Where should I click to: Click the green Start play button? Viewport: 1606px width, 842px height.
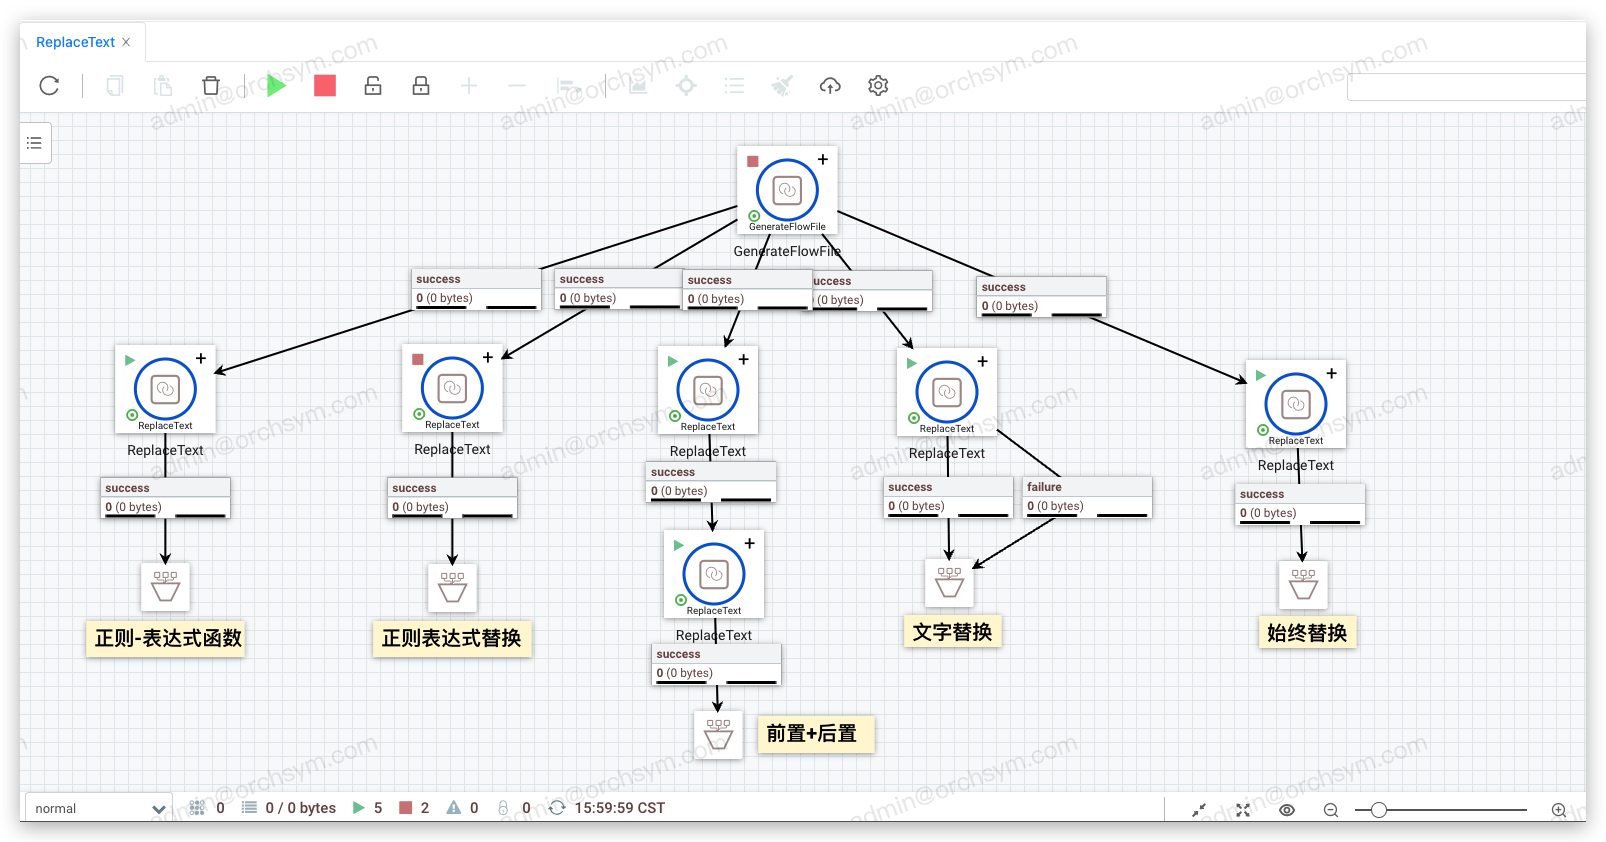(276, 86)
